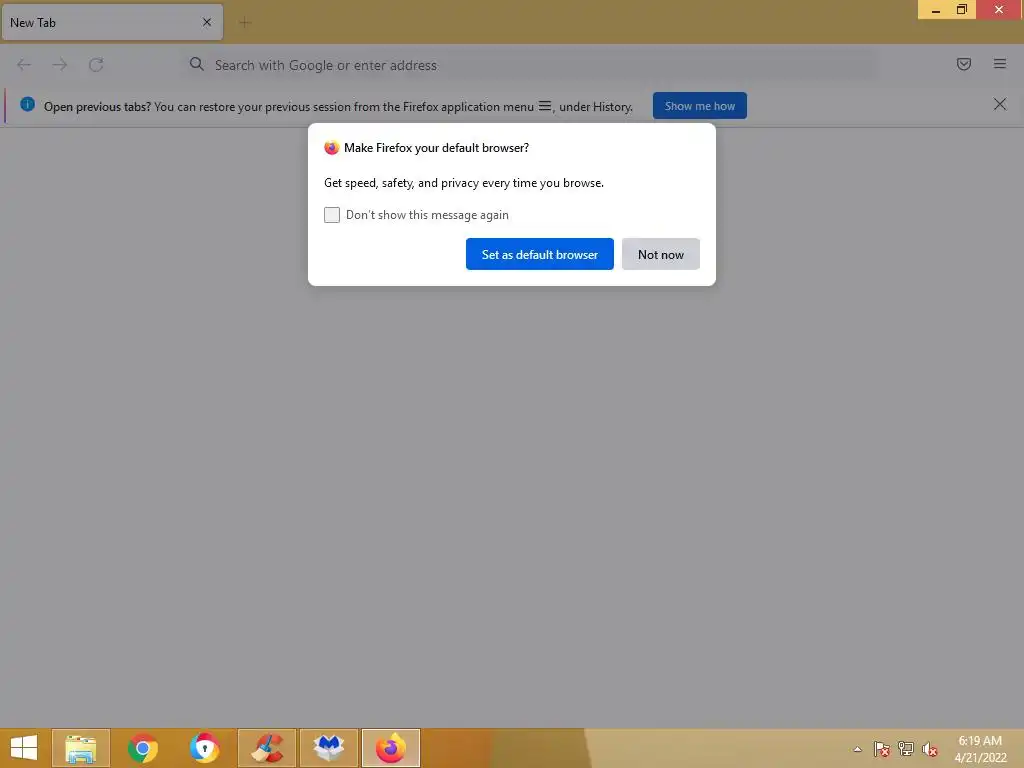Click Set as default browser

click(539, 254)
